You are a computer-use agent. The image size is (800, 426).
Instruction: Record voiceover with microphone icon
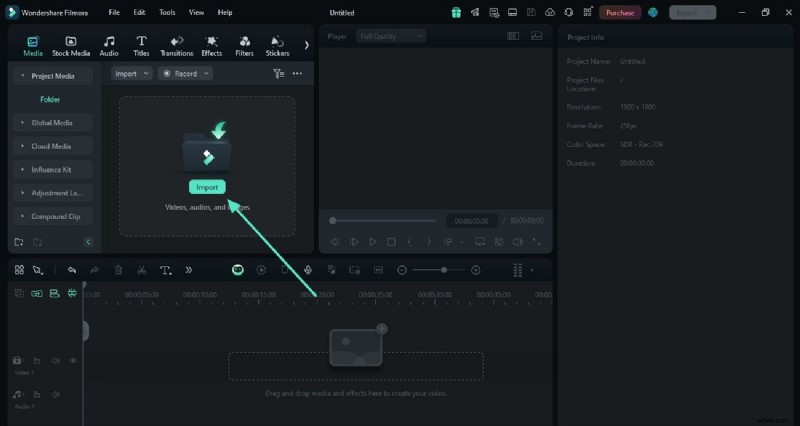(x=308, y=270)
